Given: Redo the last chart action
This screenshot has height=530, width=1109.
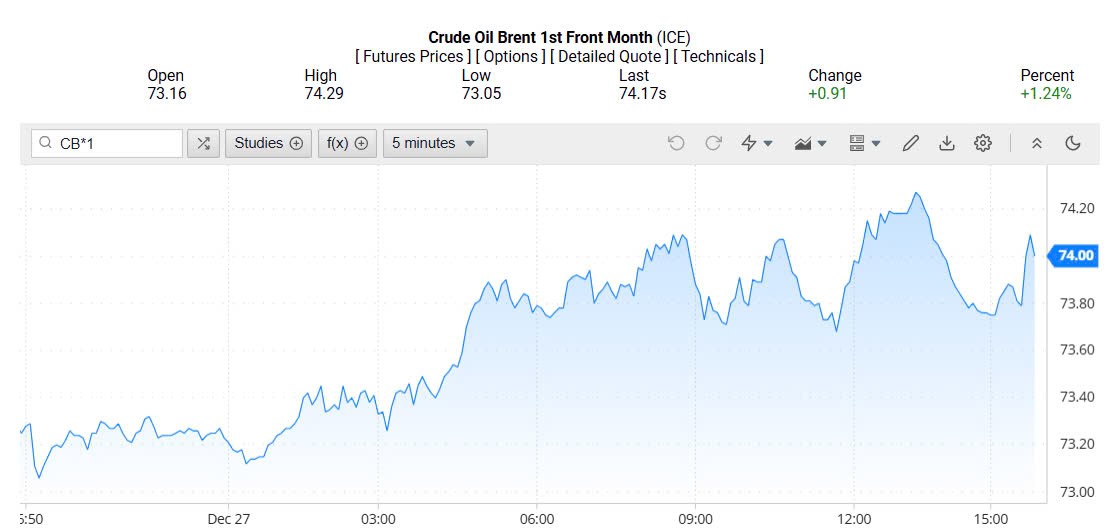Looking at the screenshot, I should (713, 143).
